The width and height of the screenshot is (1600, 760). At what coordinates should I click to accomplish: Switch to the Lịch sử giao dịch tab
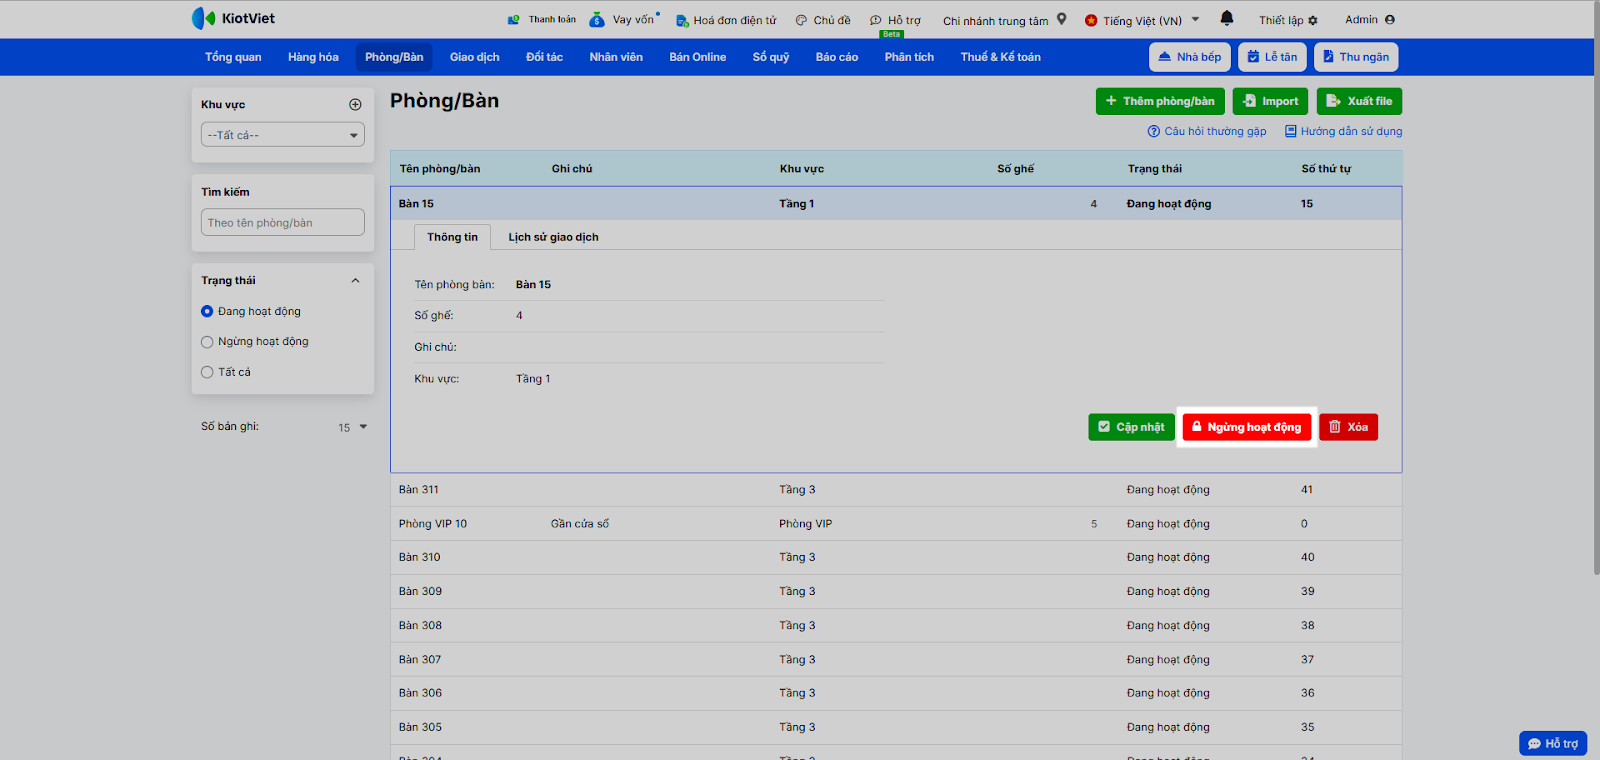(553, 237)
